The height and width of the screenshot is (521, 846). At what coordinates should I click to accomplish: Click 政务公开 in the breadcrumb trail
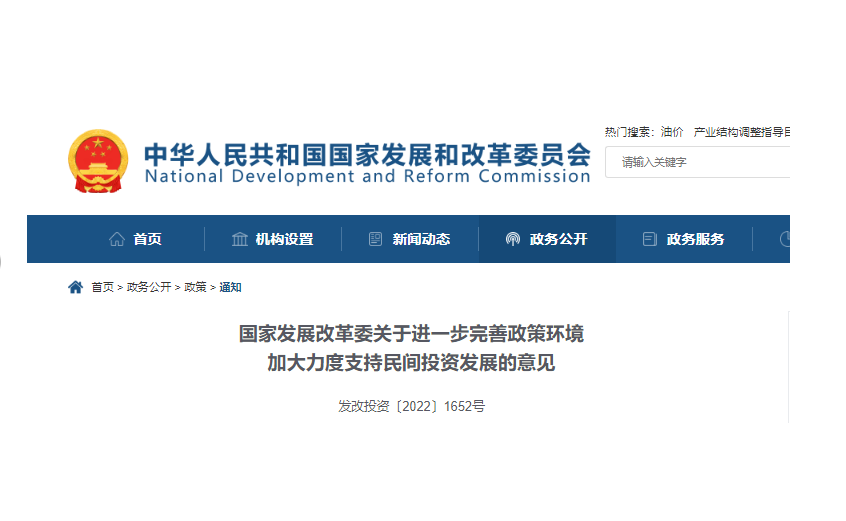tap(149, 287)
